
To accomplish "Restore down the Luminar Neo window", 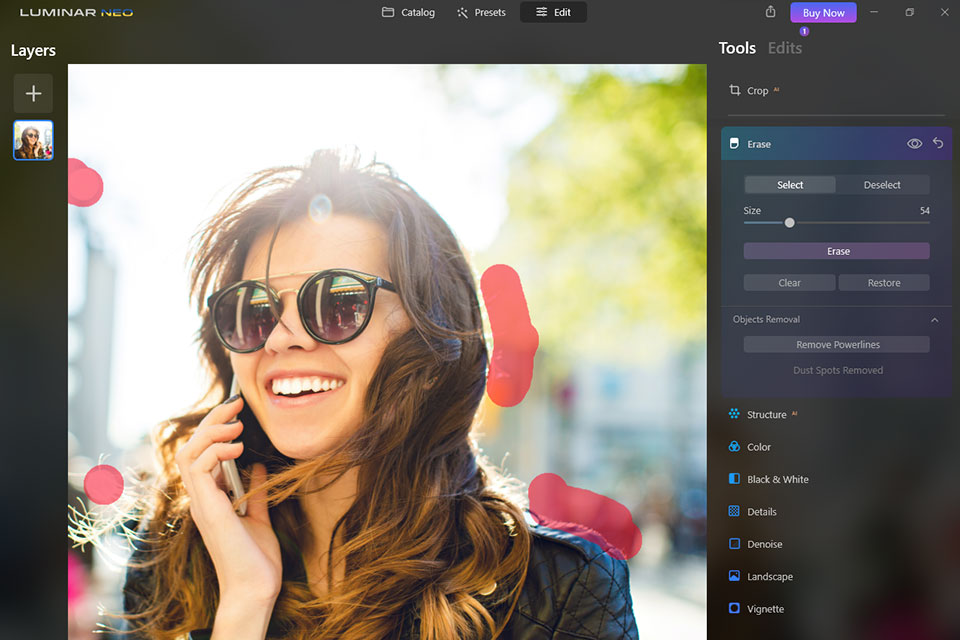I will point(909,12).
